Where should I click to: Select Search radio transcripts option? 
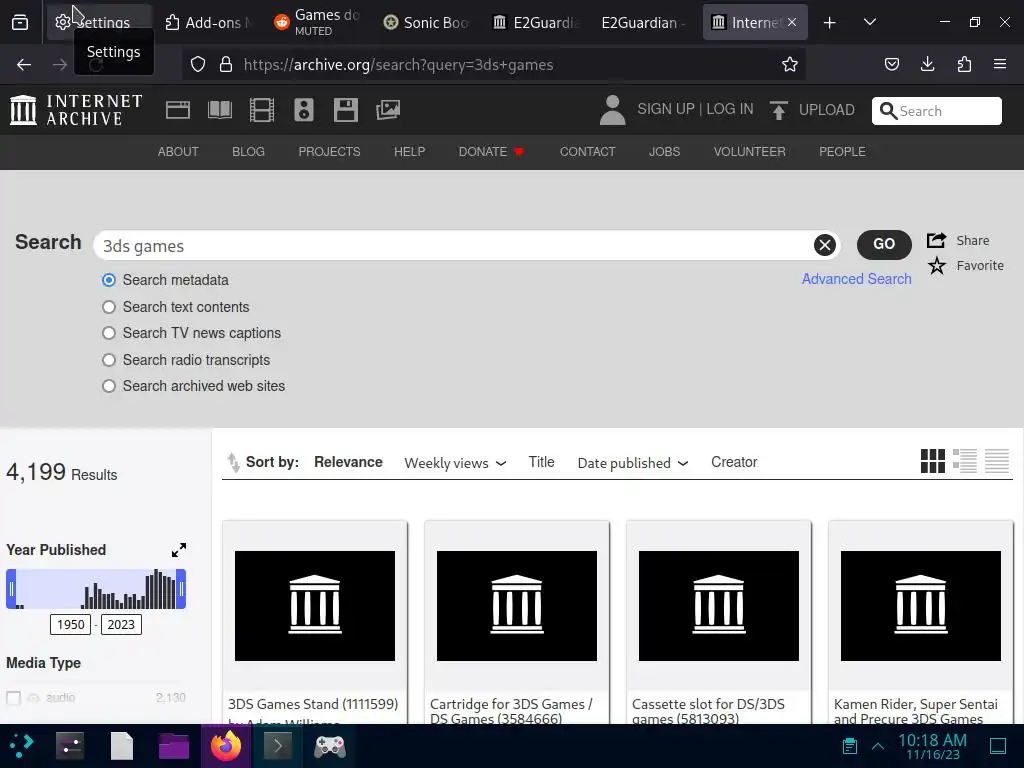click(109, 360)
